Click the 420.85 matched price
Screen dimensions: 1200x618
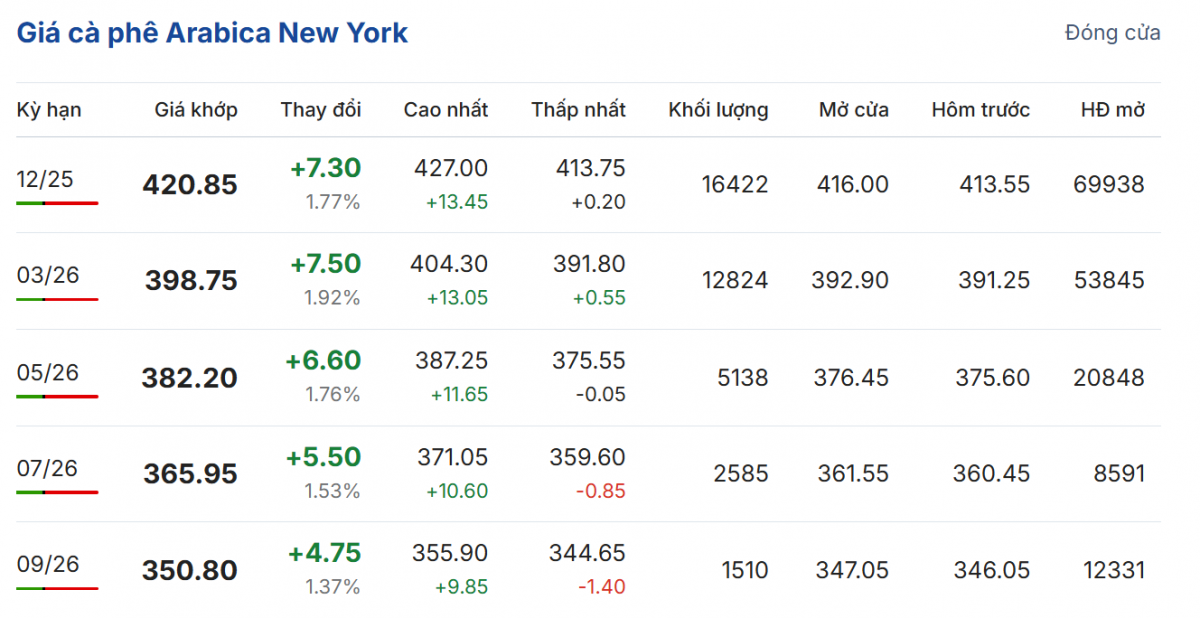coord(190,185)
